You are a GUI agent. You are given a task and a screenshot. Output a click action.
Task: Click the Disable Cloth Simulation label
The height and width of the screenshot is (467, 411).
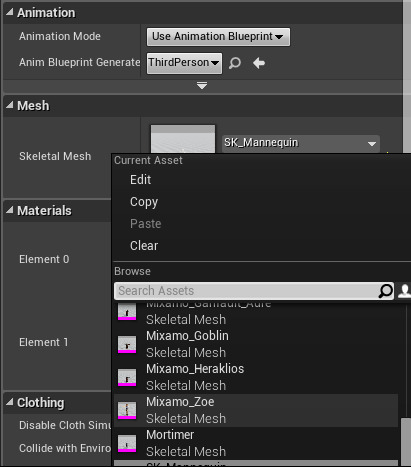point(65,425)
